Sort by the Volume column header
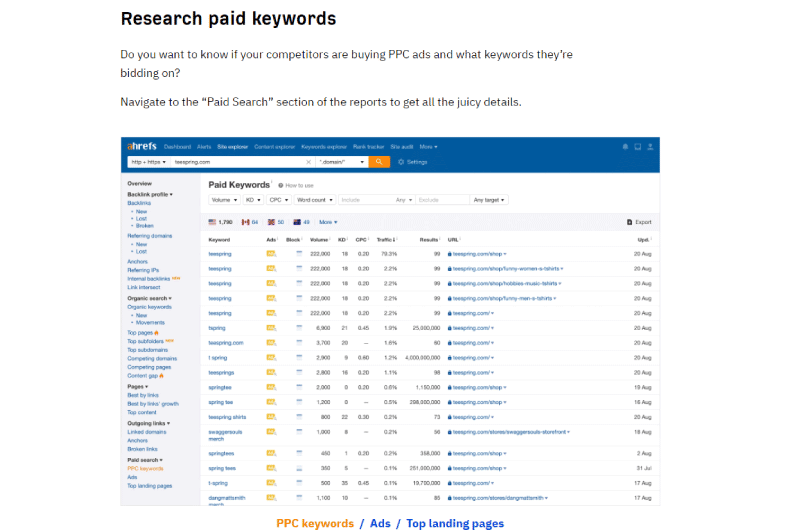Viewport: 800px width, 530px height. click(x=319, y=240)
